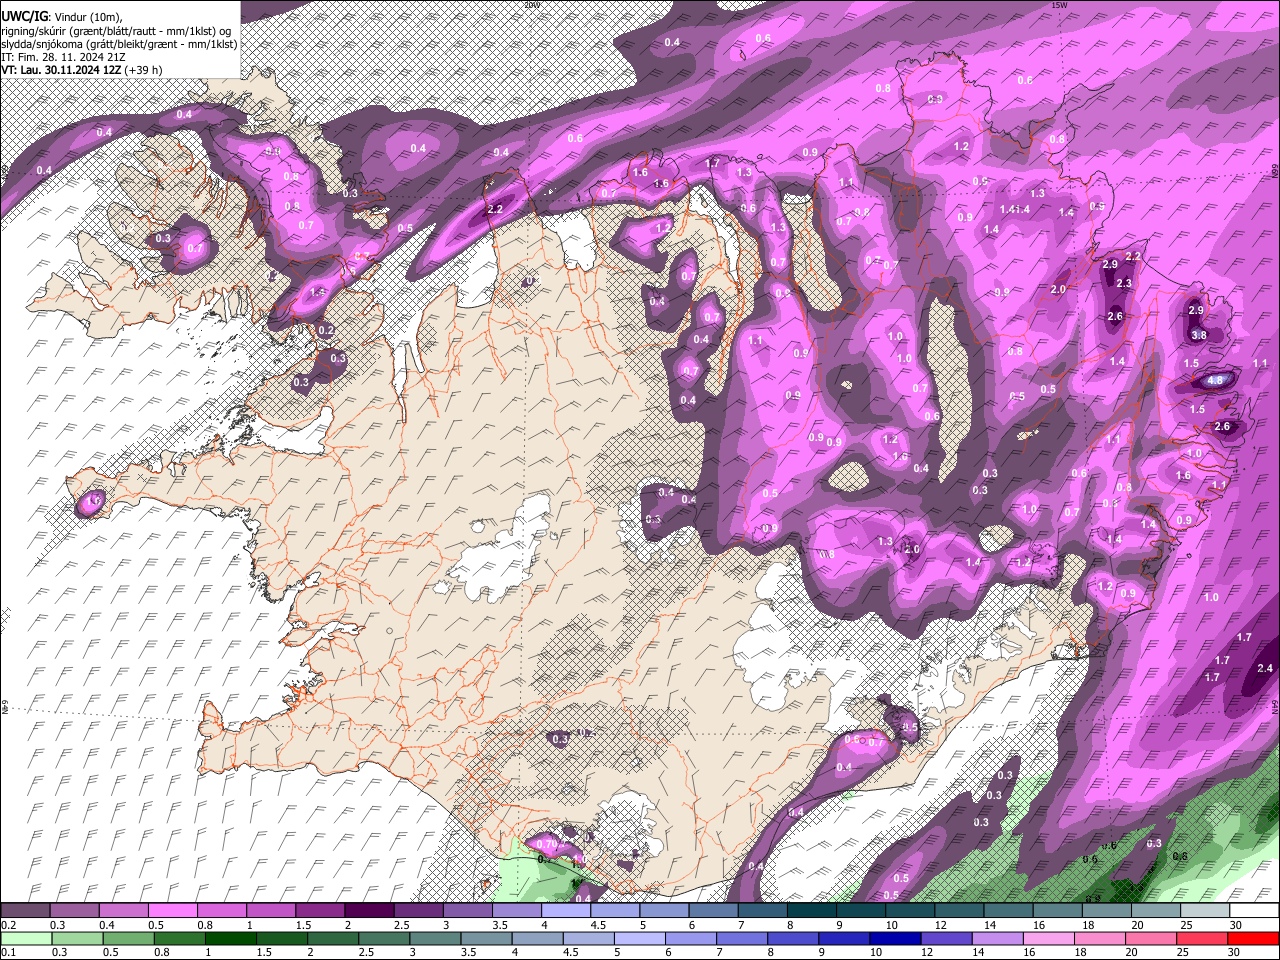Viewport: 1280px width, 960px height.
Task: Pick rain scale swatch between 1 and 1.5
Action: coord(231,939)
